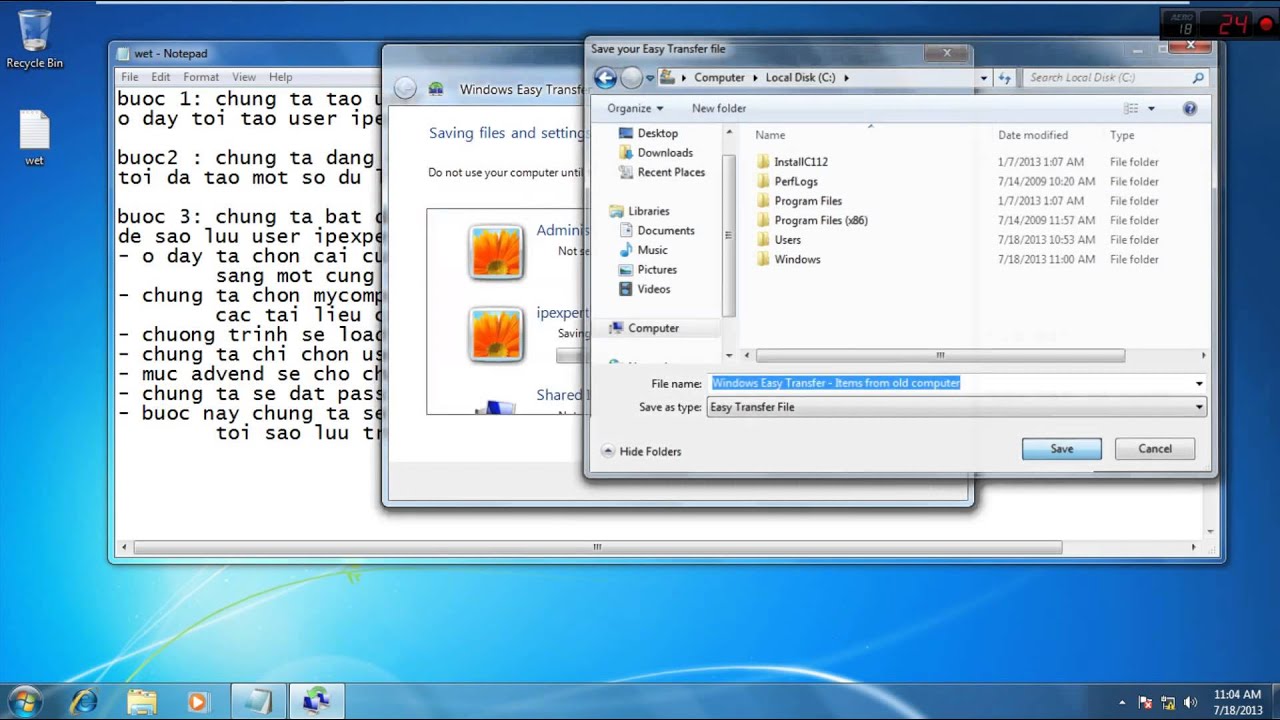Open Internet Explorer from the taskbar
Viewport: 1280px width, 720px height.
(83, 701)
